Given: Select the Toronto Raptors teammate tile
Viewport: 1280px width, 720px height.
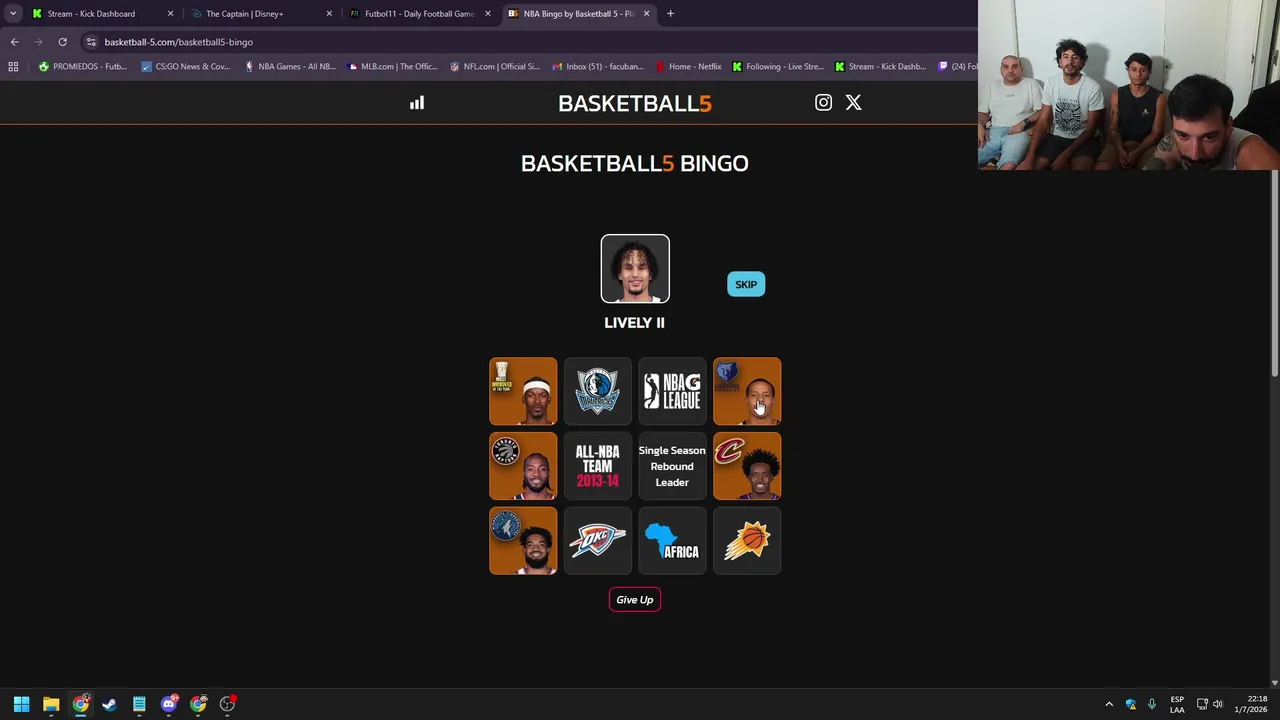Looking at the screenshot, I should pos(523,466).
